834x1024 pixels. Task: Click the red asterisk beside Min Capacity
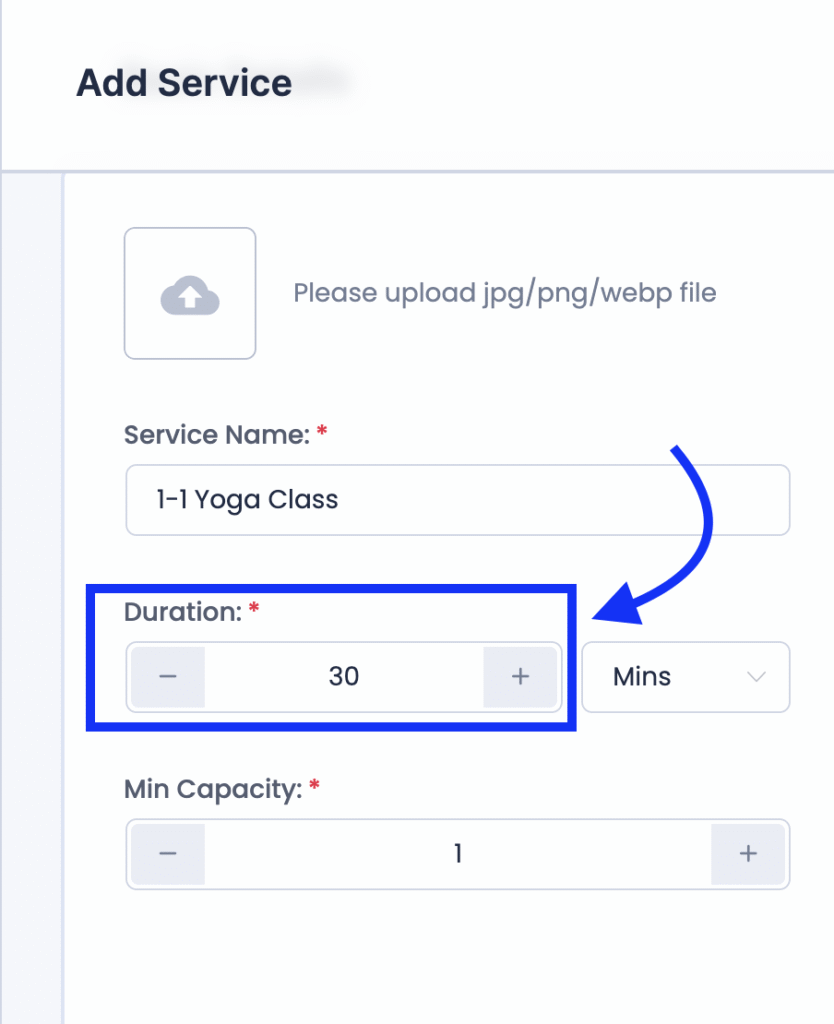314,787
